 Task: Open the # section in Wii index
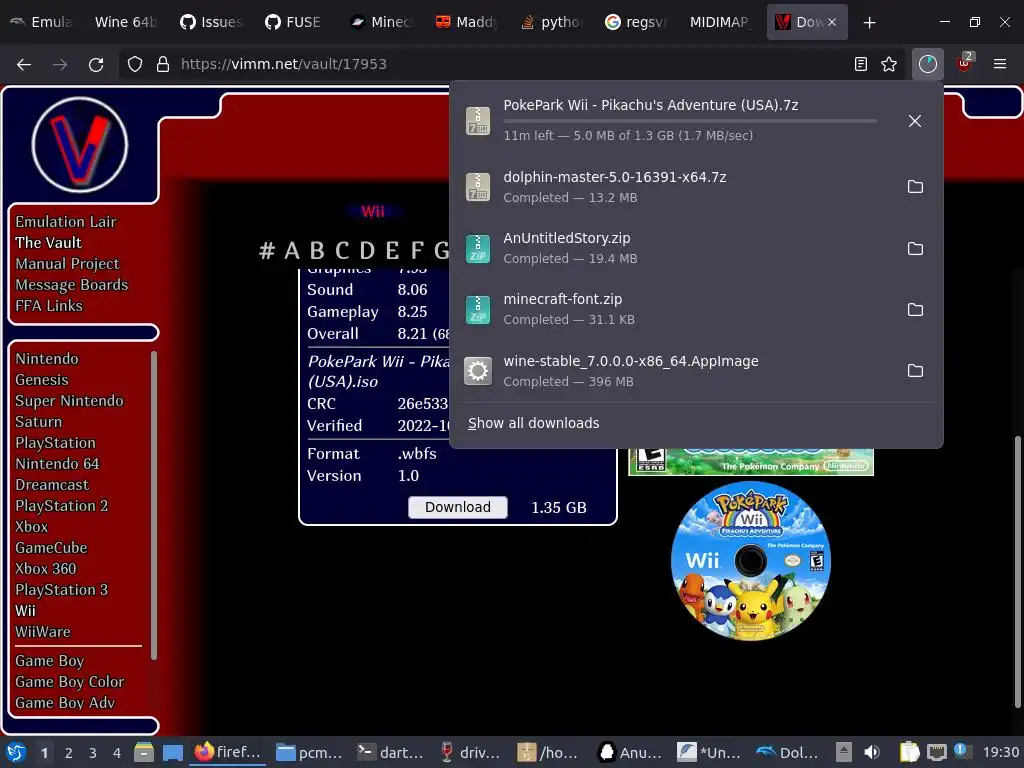tap(266, 250)
